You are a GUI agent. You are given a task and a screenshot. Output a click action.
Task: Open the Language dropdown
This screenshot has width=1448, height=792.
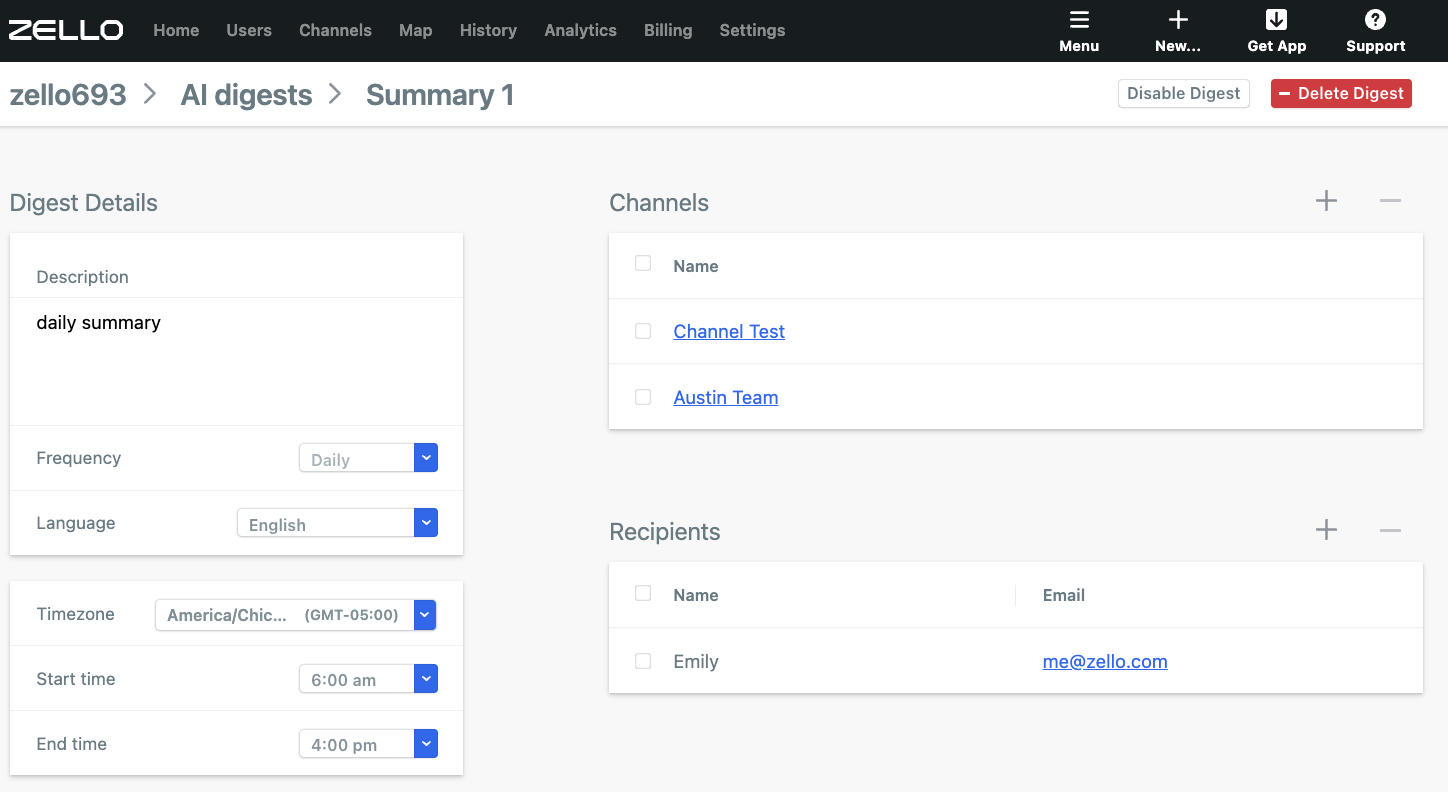(337, 523)
